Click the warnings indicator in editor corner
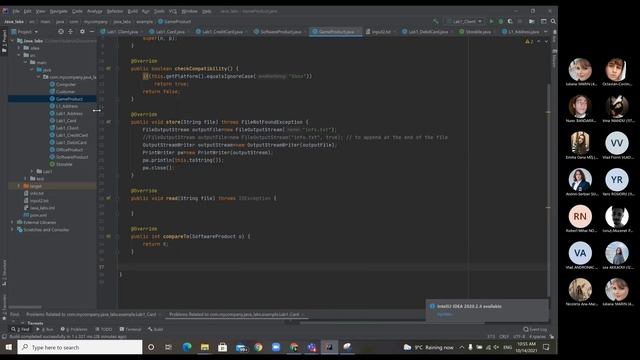This screenshot has width=640, height=360. (529, 41)
